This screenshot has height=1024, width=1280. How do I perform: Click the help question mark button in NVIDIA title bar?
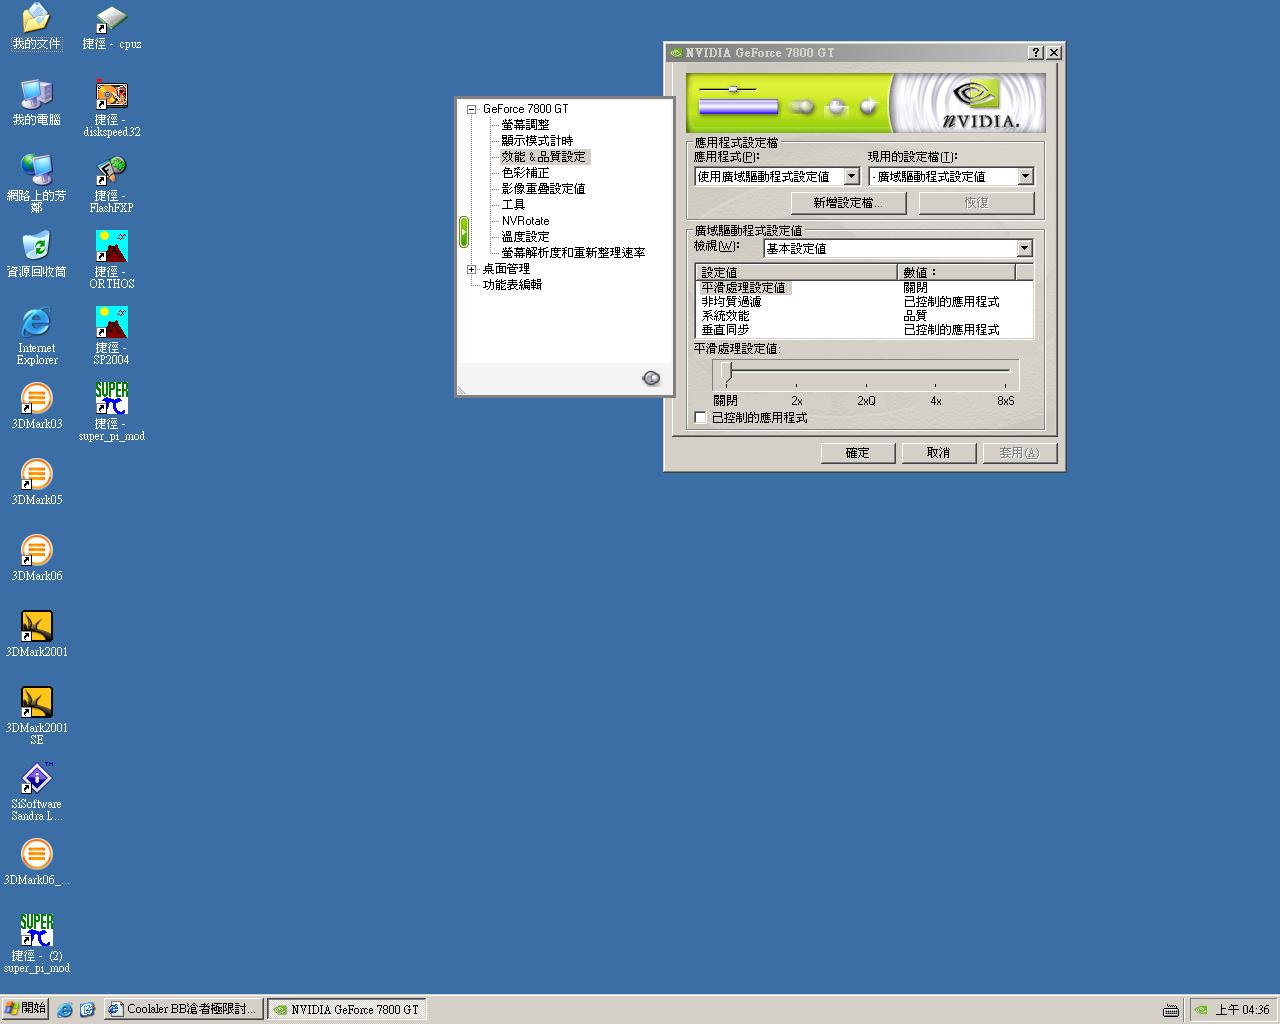coord(1036,53)
